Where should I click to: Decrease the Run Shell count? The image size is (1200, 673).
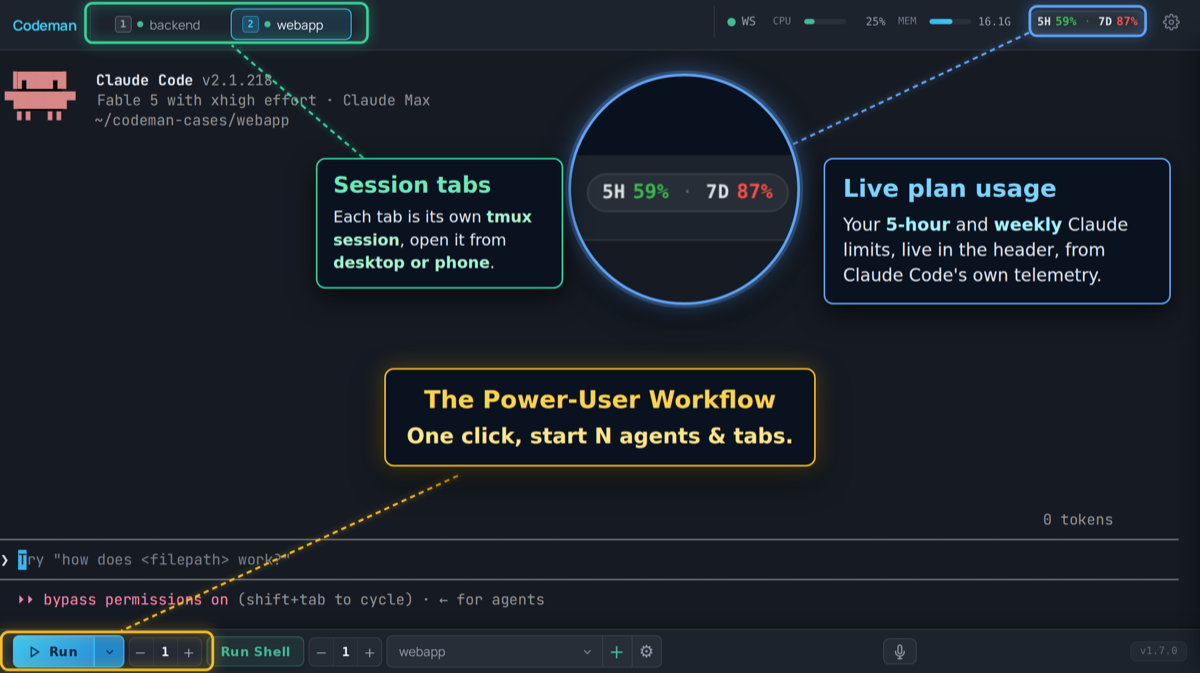click(321, 652)
